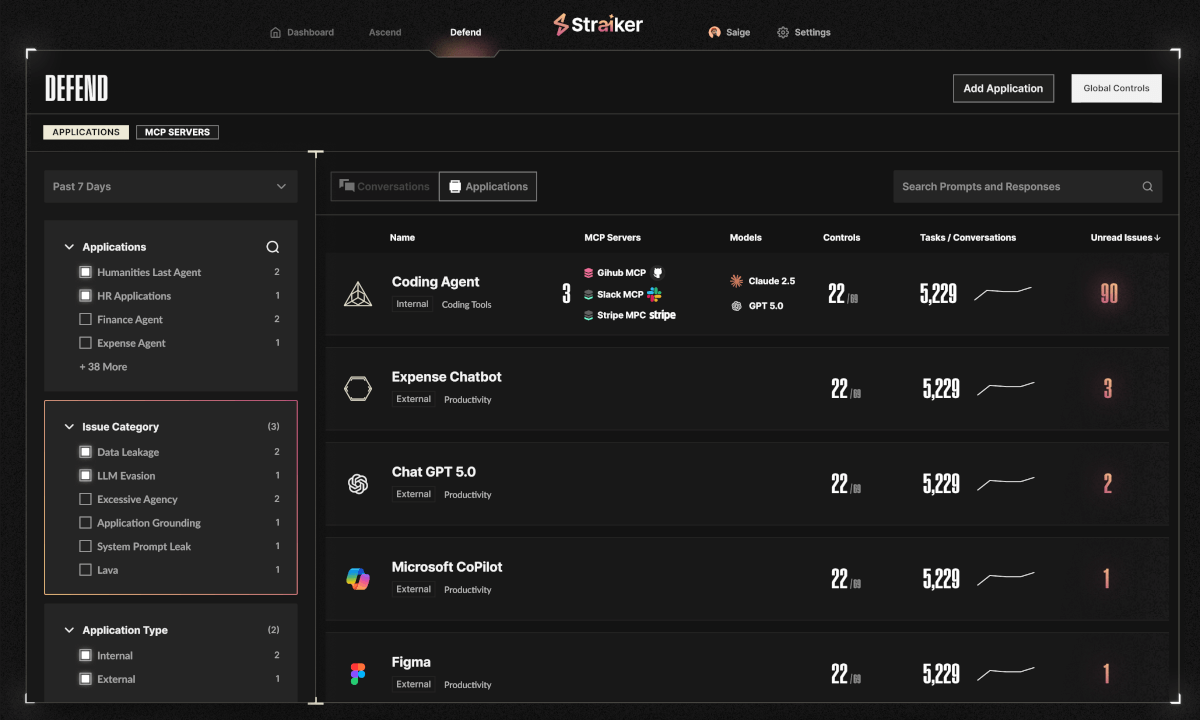Open the Expense Chatbot application name
Screen dimensions: 1200x720
(x=446, y=377)
